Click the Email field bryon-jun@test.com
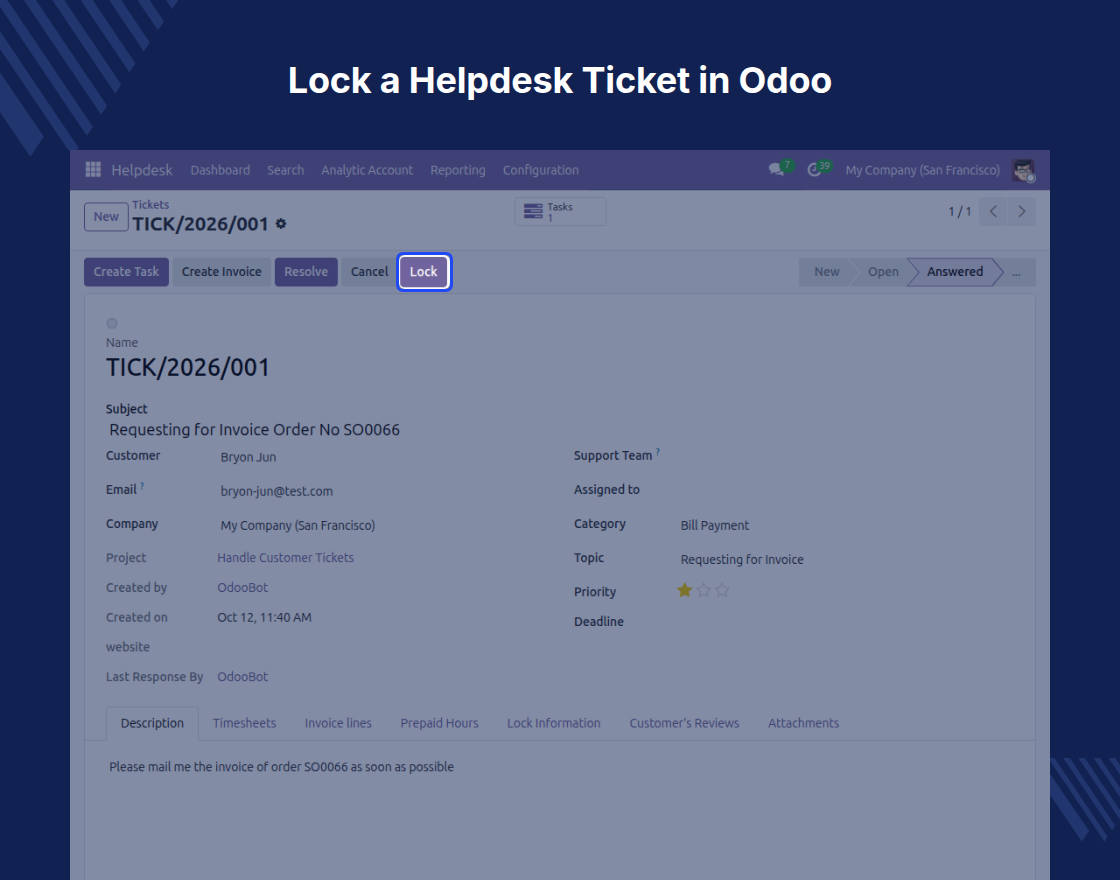Viewport: 1120px width, 880px height. (277, 491)
